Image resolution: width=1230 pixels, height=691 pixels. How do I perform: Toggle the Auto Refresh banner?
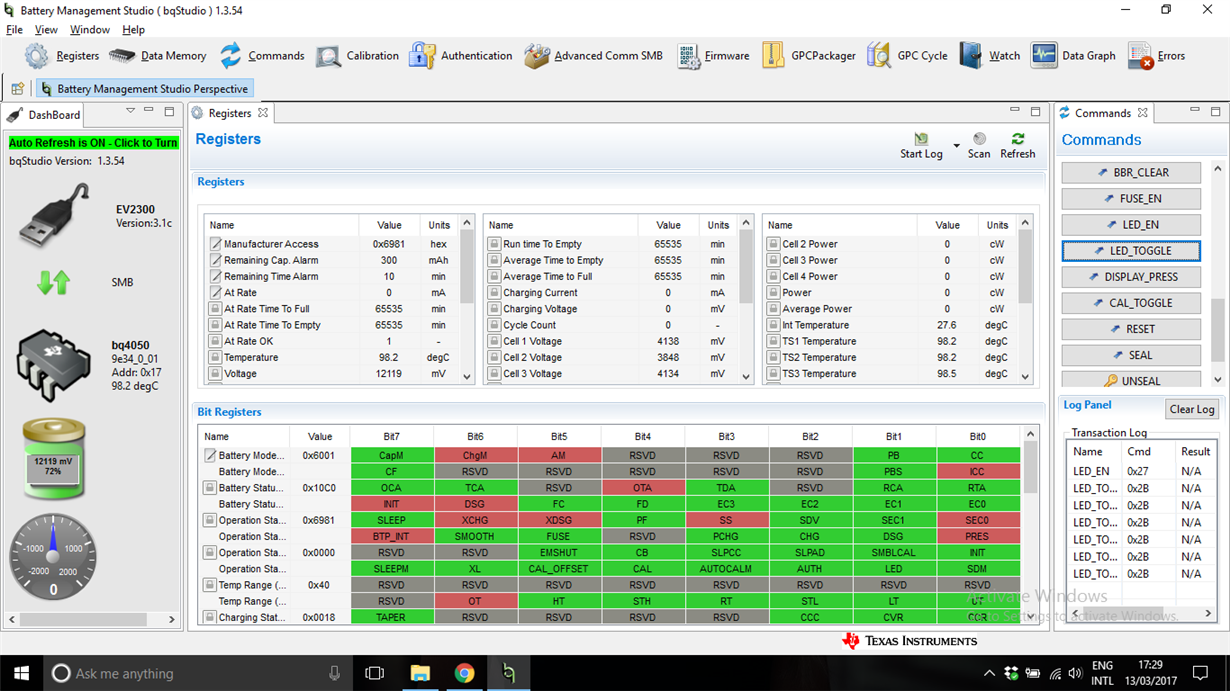[x=93, y=143]
